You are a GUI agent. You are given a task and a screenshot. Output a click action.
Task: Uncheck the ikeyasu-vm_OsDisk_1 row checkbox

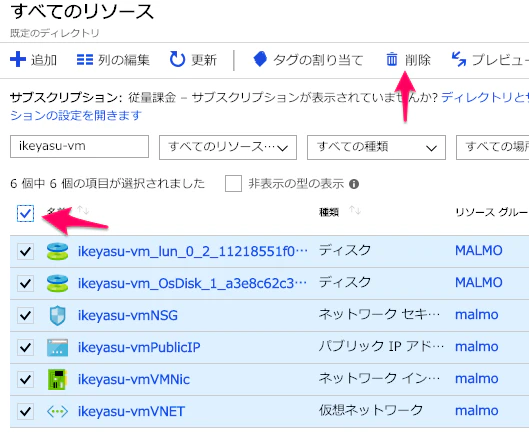coord(25,283)
